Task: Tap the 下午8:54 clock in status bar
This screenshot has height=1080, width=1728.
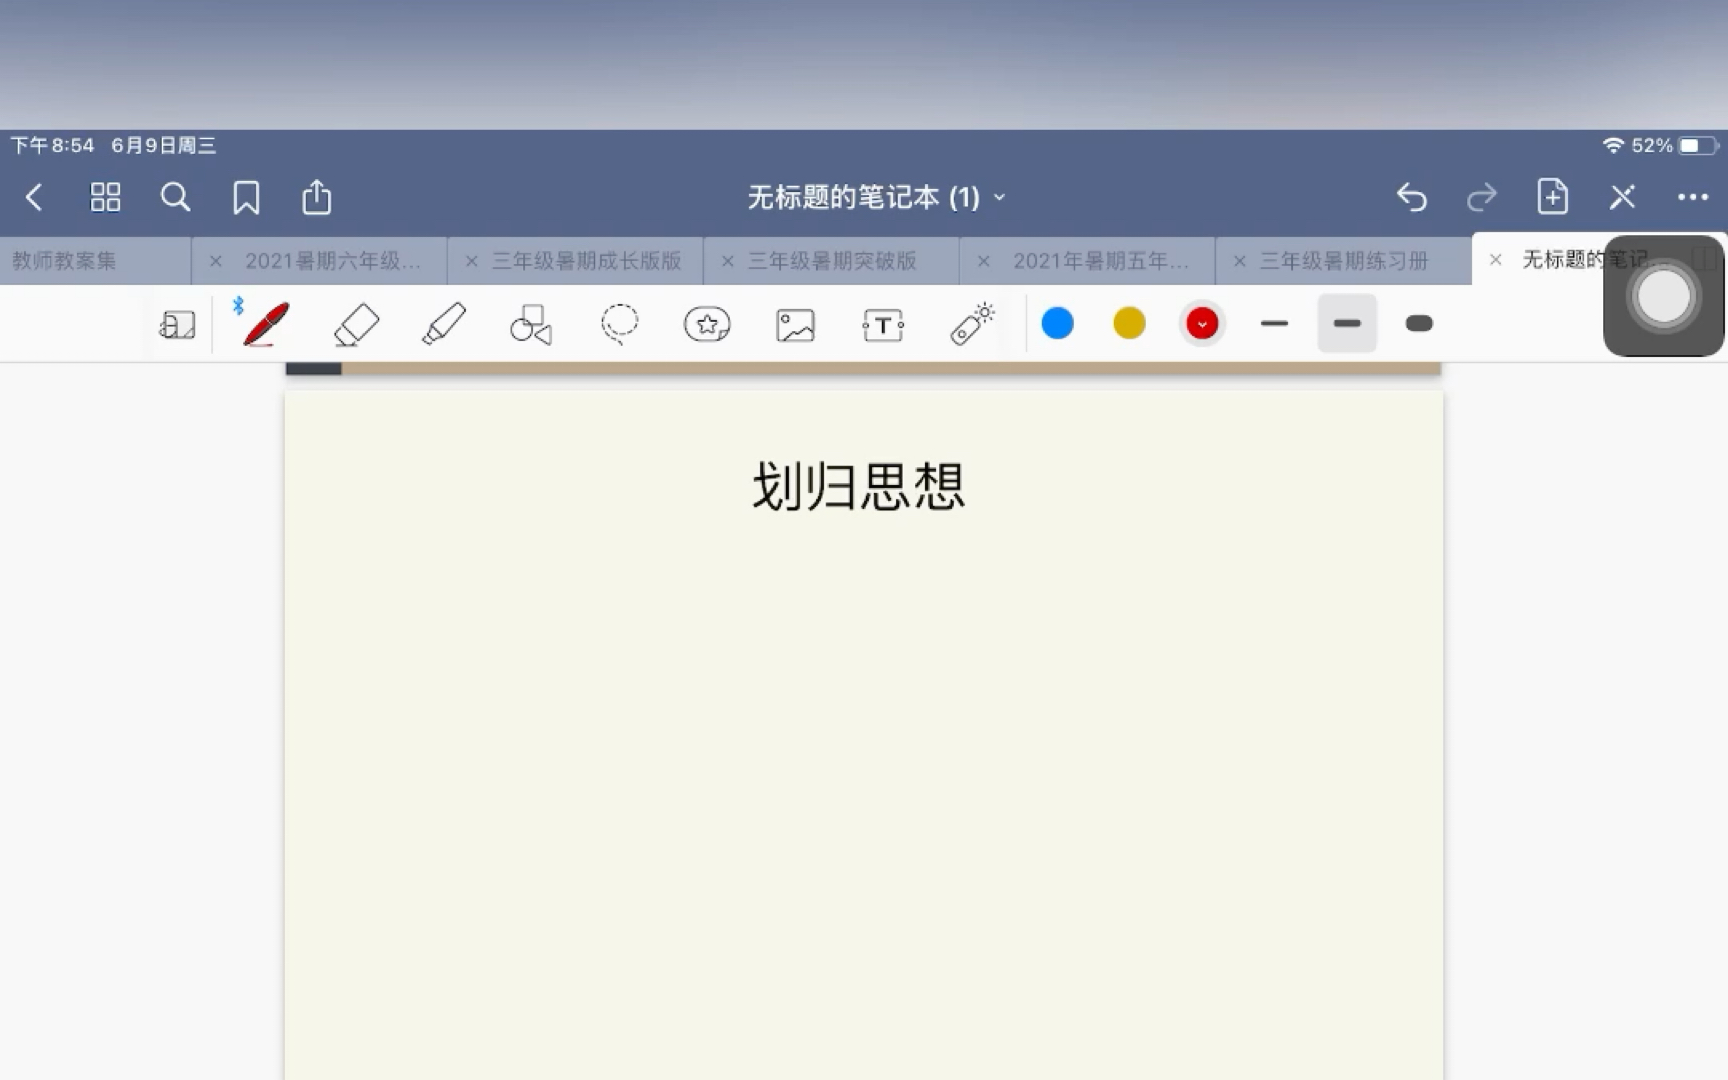Action: pyautogui.click(x=52, y=146)
